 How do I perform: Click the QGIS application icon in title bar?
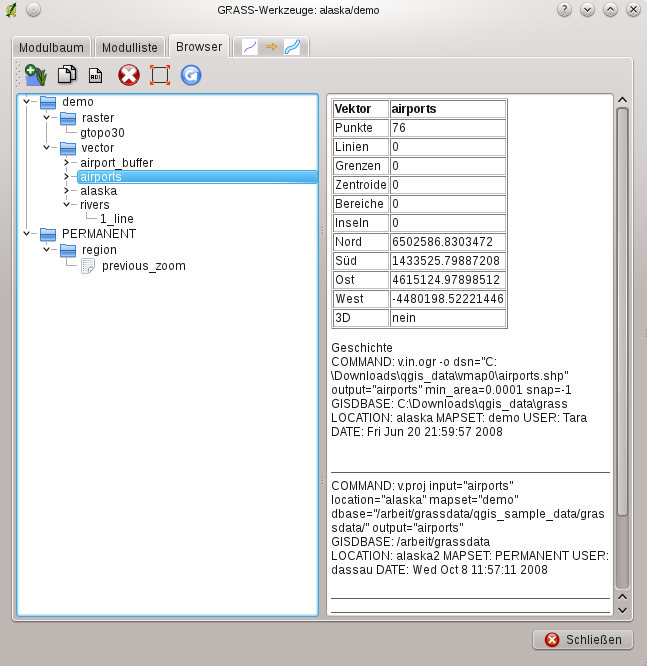[x=11, y=10]
